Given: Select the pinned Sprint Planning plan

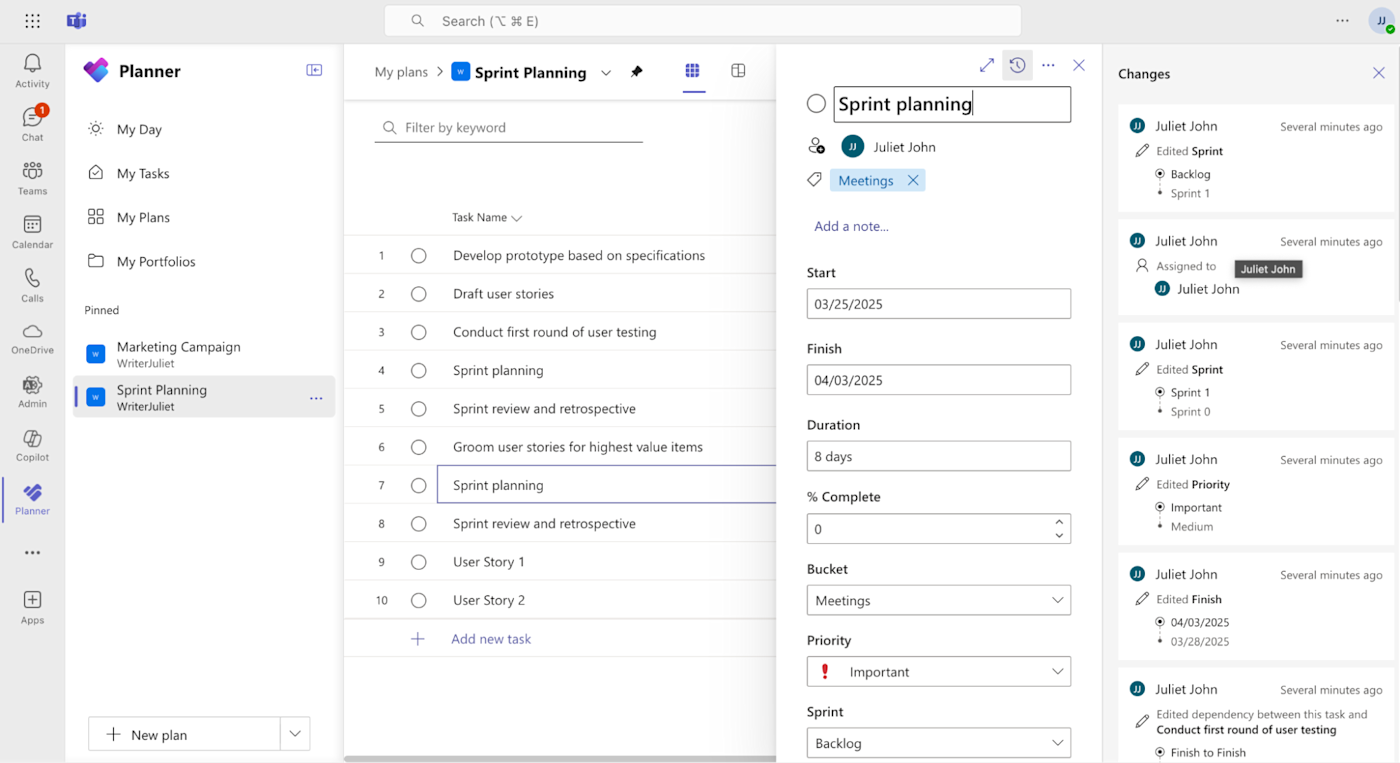Looking at the screenshot, I should pos(204,397).
